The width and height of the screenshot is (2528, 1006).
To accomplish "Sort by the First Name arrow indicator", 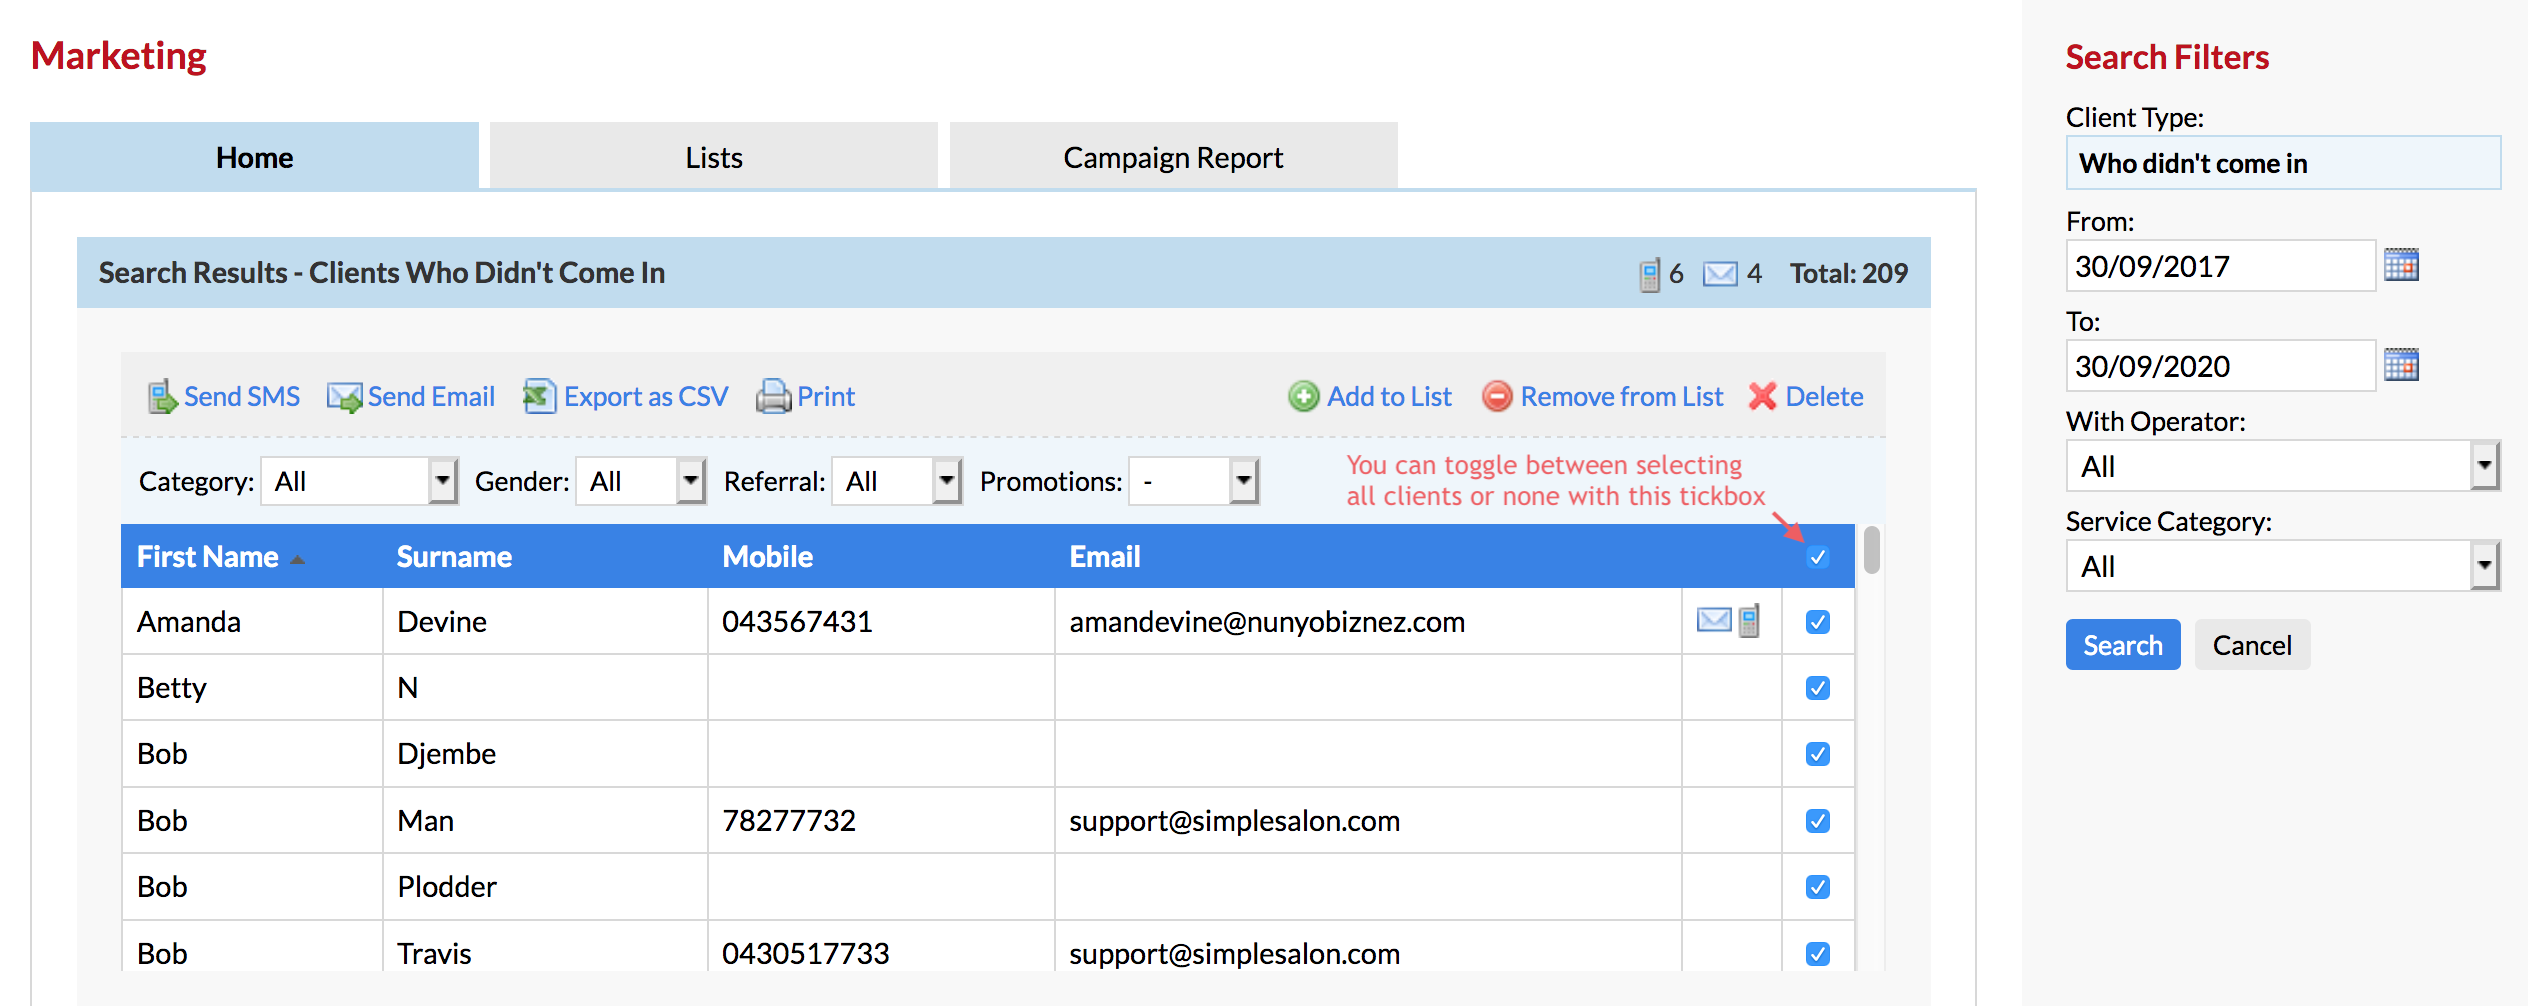I will (297, 559).
